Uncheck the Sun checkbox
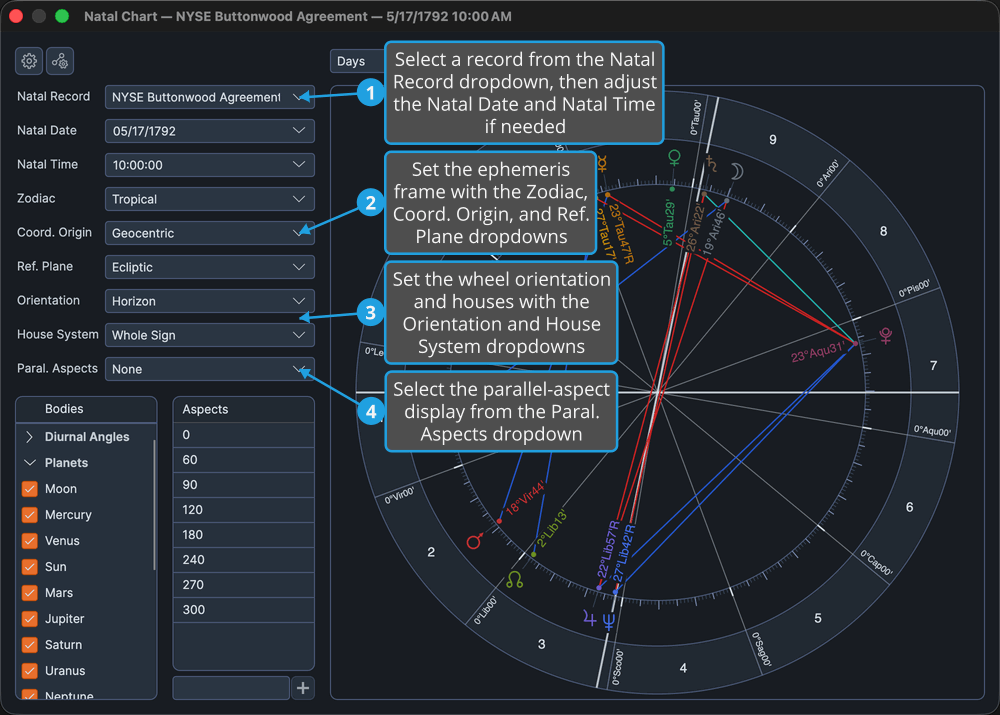This screenshot has height=715, width=1000. point(29,567)
